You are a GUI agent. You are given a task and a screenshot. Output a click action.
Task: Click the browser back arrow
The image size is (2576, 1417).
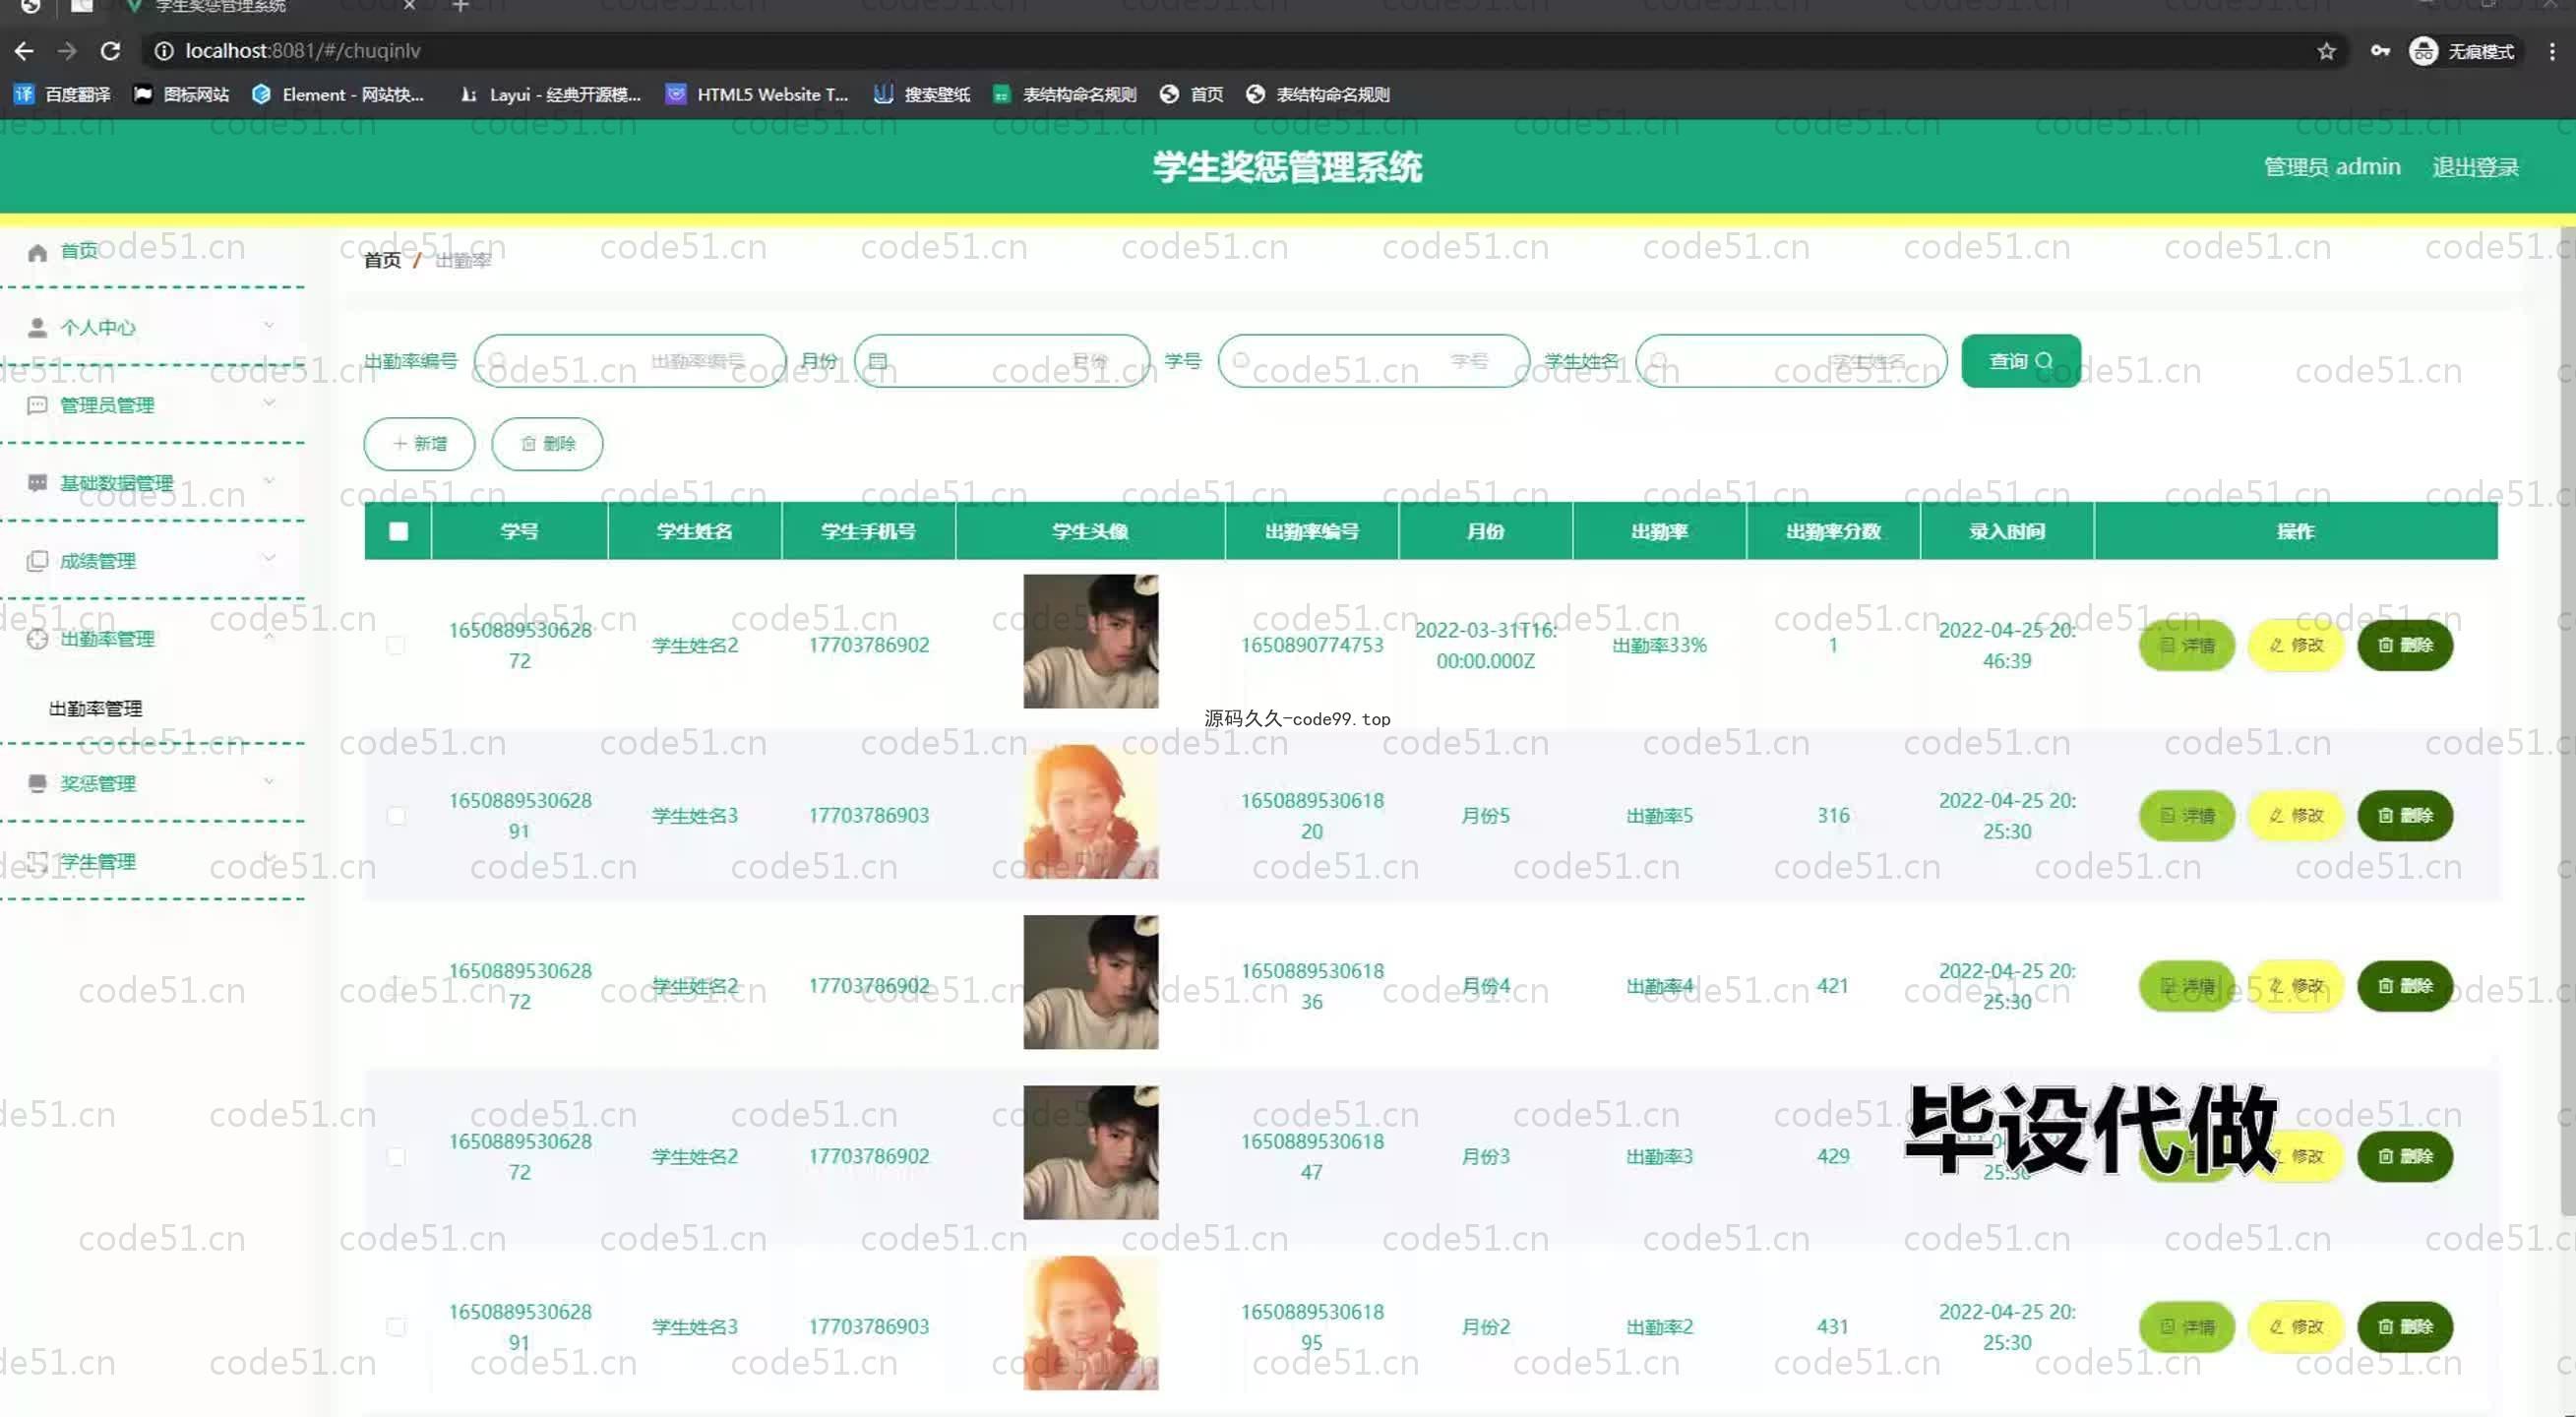24,51
